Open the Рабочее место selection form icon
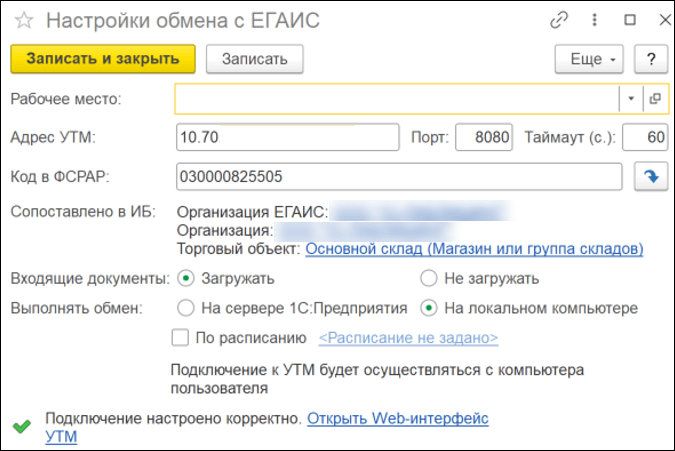 (x=655, y=98)
